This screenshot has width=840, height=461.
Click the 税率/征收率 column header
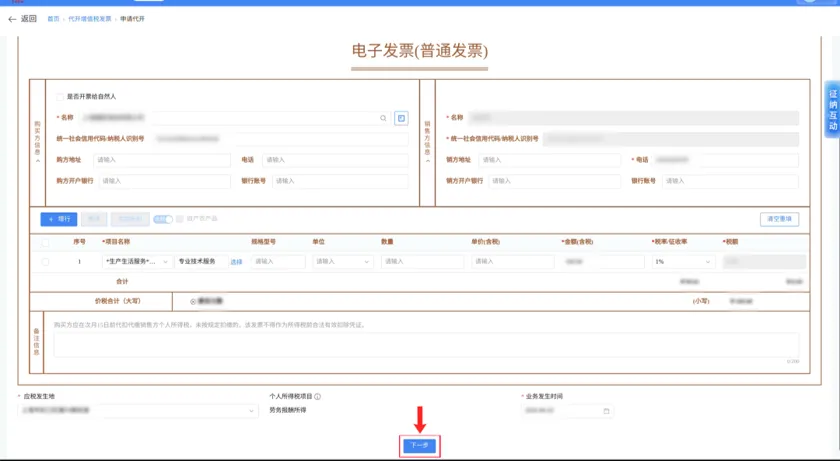tap(670, 242)
